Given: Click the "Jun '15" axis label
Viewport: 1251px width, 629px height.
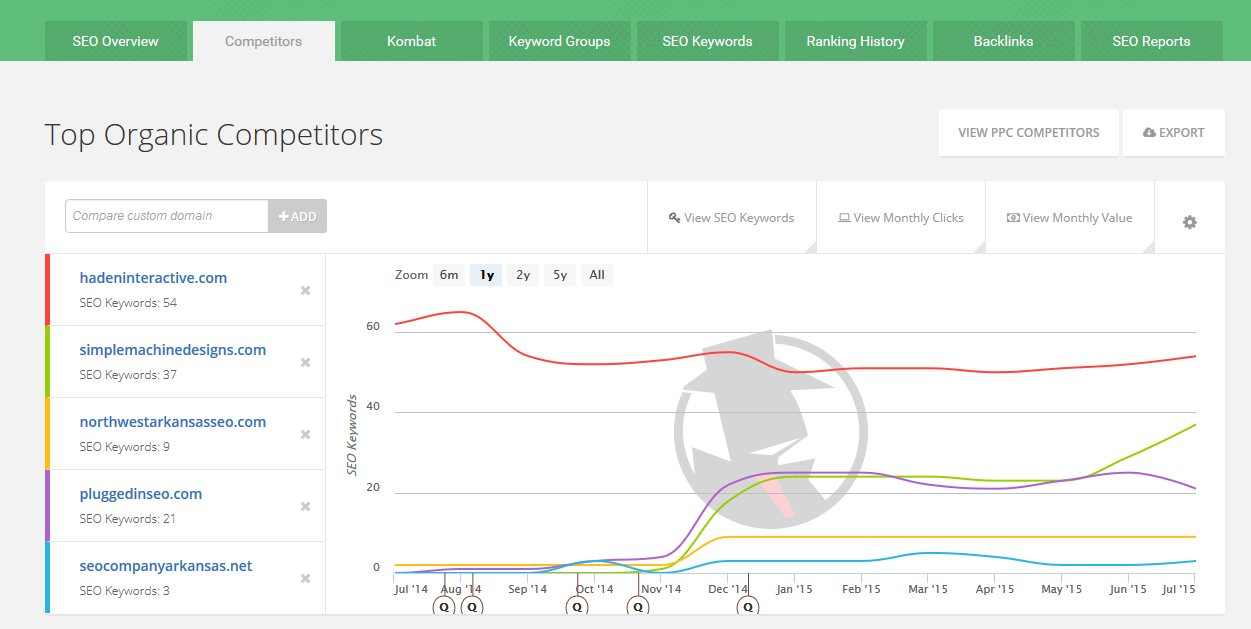Looking at the screenshot, I should pos(1128,589).
